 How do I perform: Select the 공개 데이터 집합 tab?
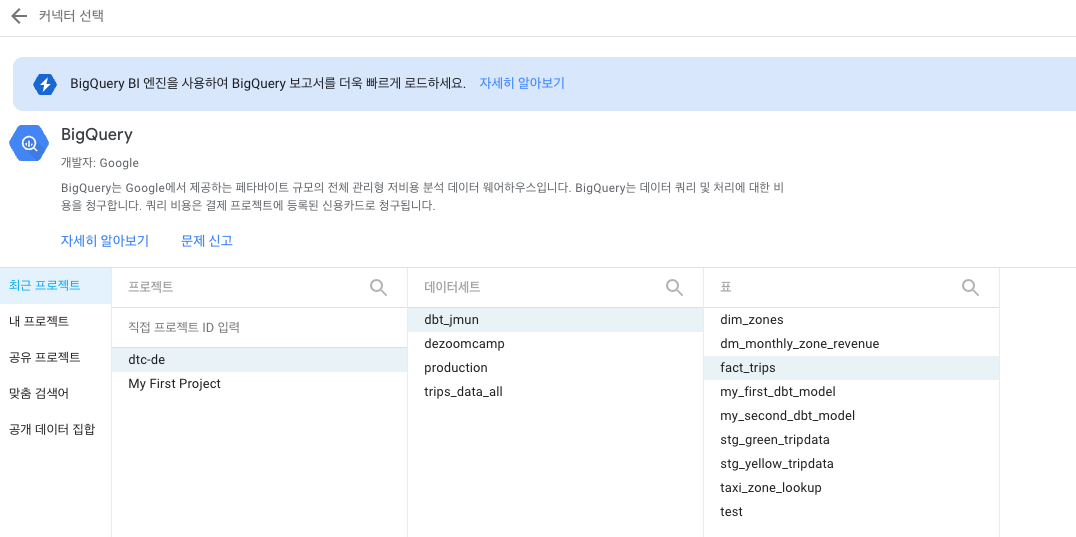tap(56, 430)
